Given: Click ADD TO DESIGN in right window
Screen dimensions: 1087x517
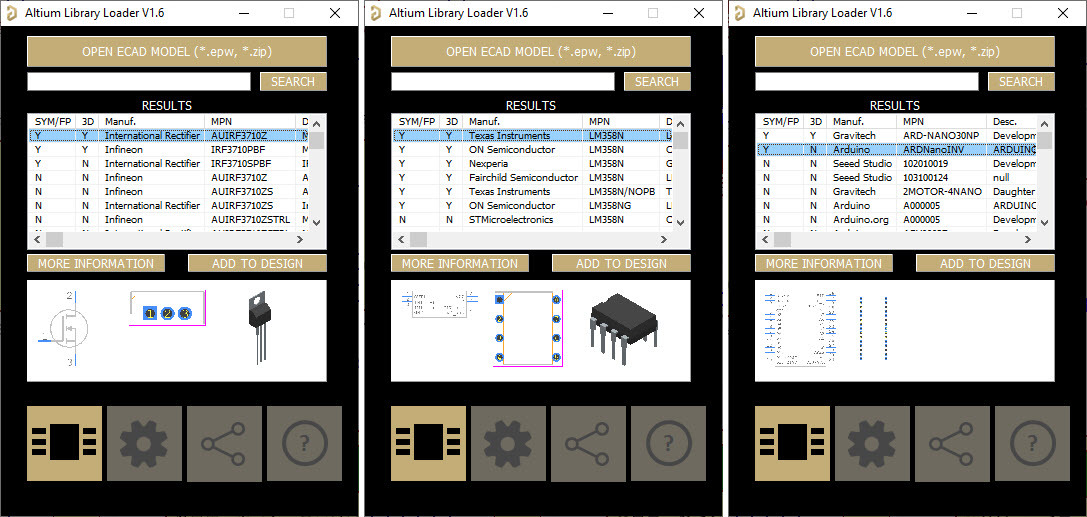Looking at the screenshot, I should point(985,263).
